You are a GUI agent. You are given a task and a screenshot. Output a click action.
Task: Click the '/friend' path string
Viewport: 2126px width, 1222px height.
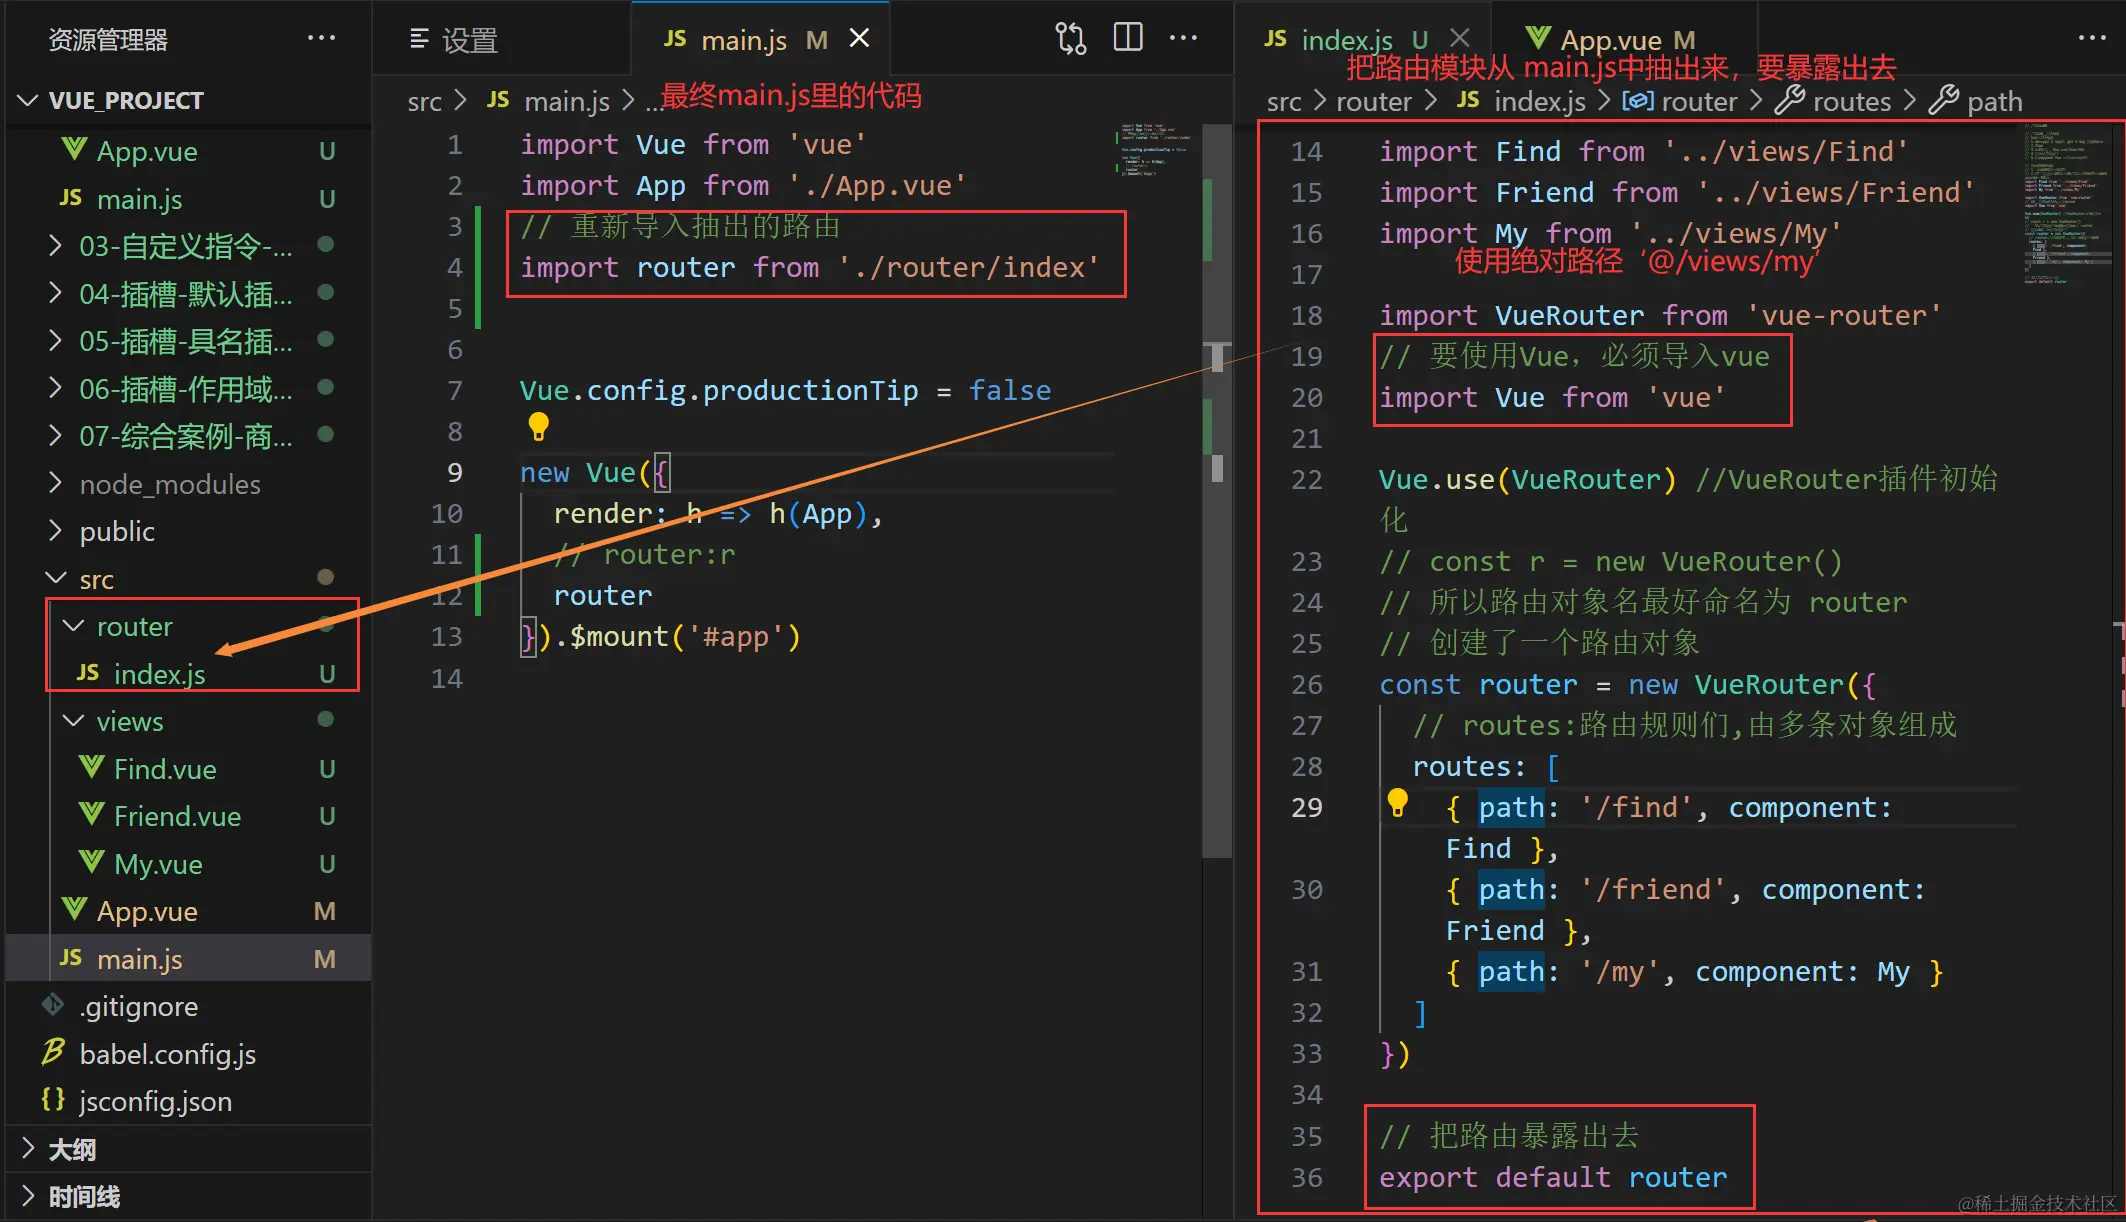[1654, 889]
